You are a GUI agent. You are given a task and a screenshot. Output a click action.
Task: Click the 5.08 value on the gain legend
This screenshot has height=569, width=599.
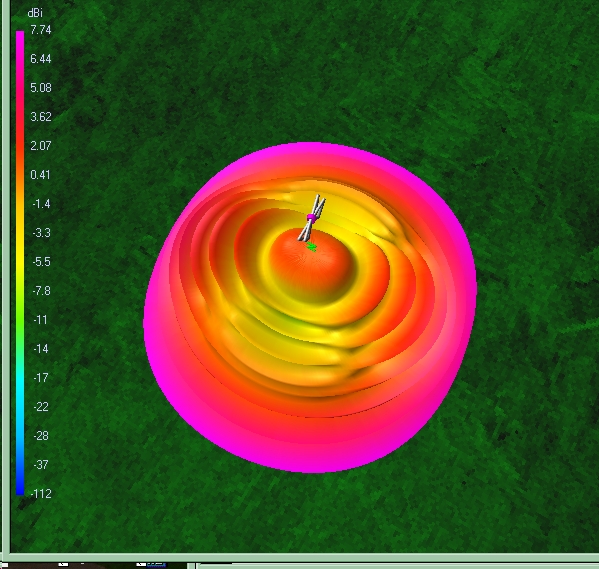[40, 88]
